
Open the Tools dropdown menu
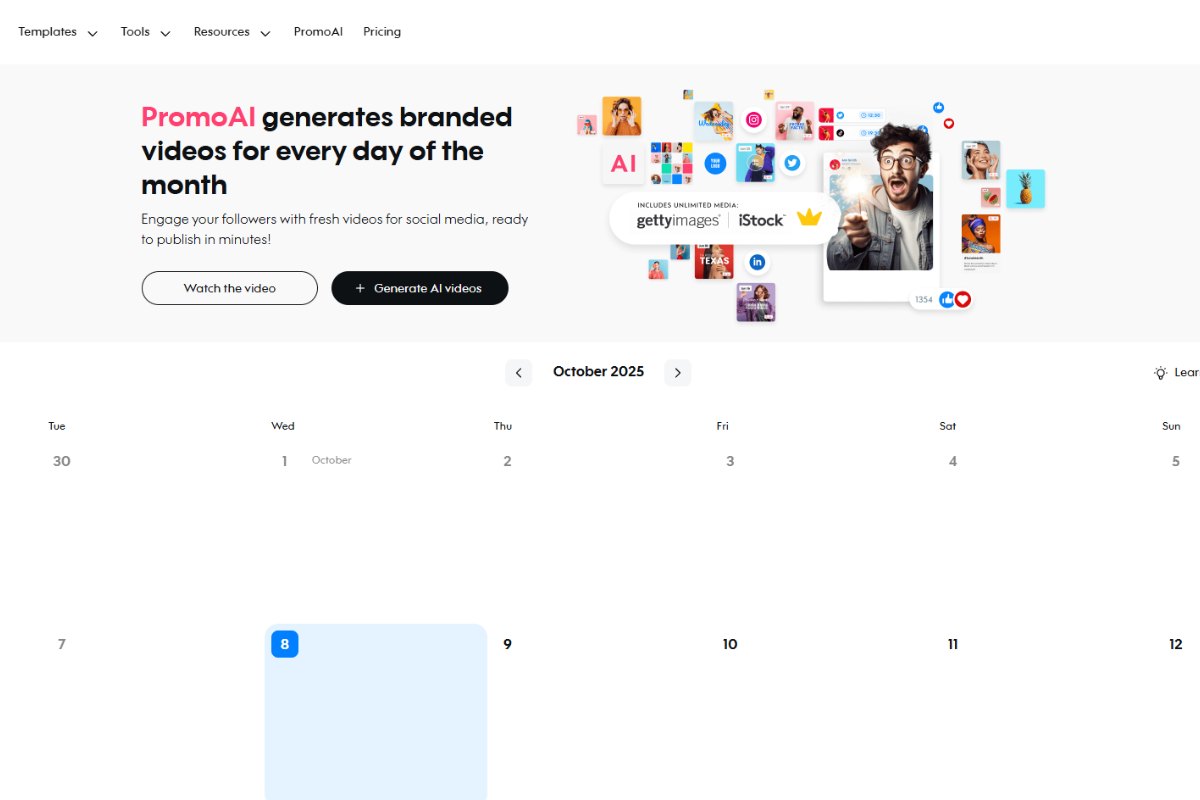point(146,32)
